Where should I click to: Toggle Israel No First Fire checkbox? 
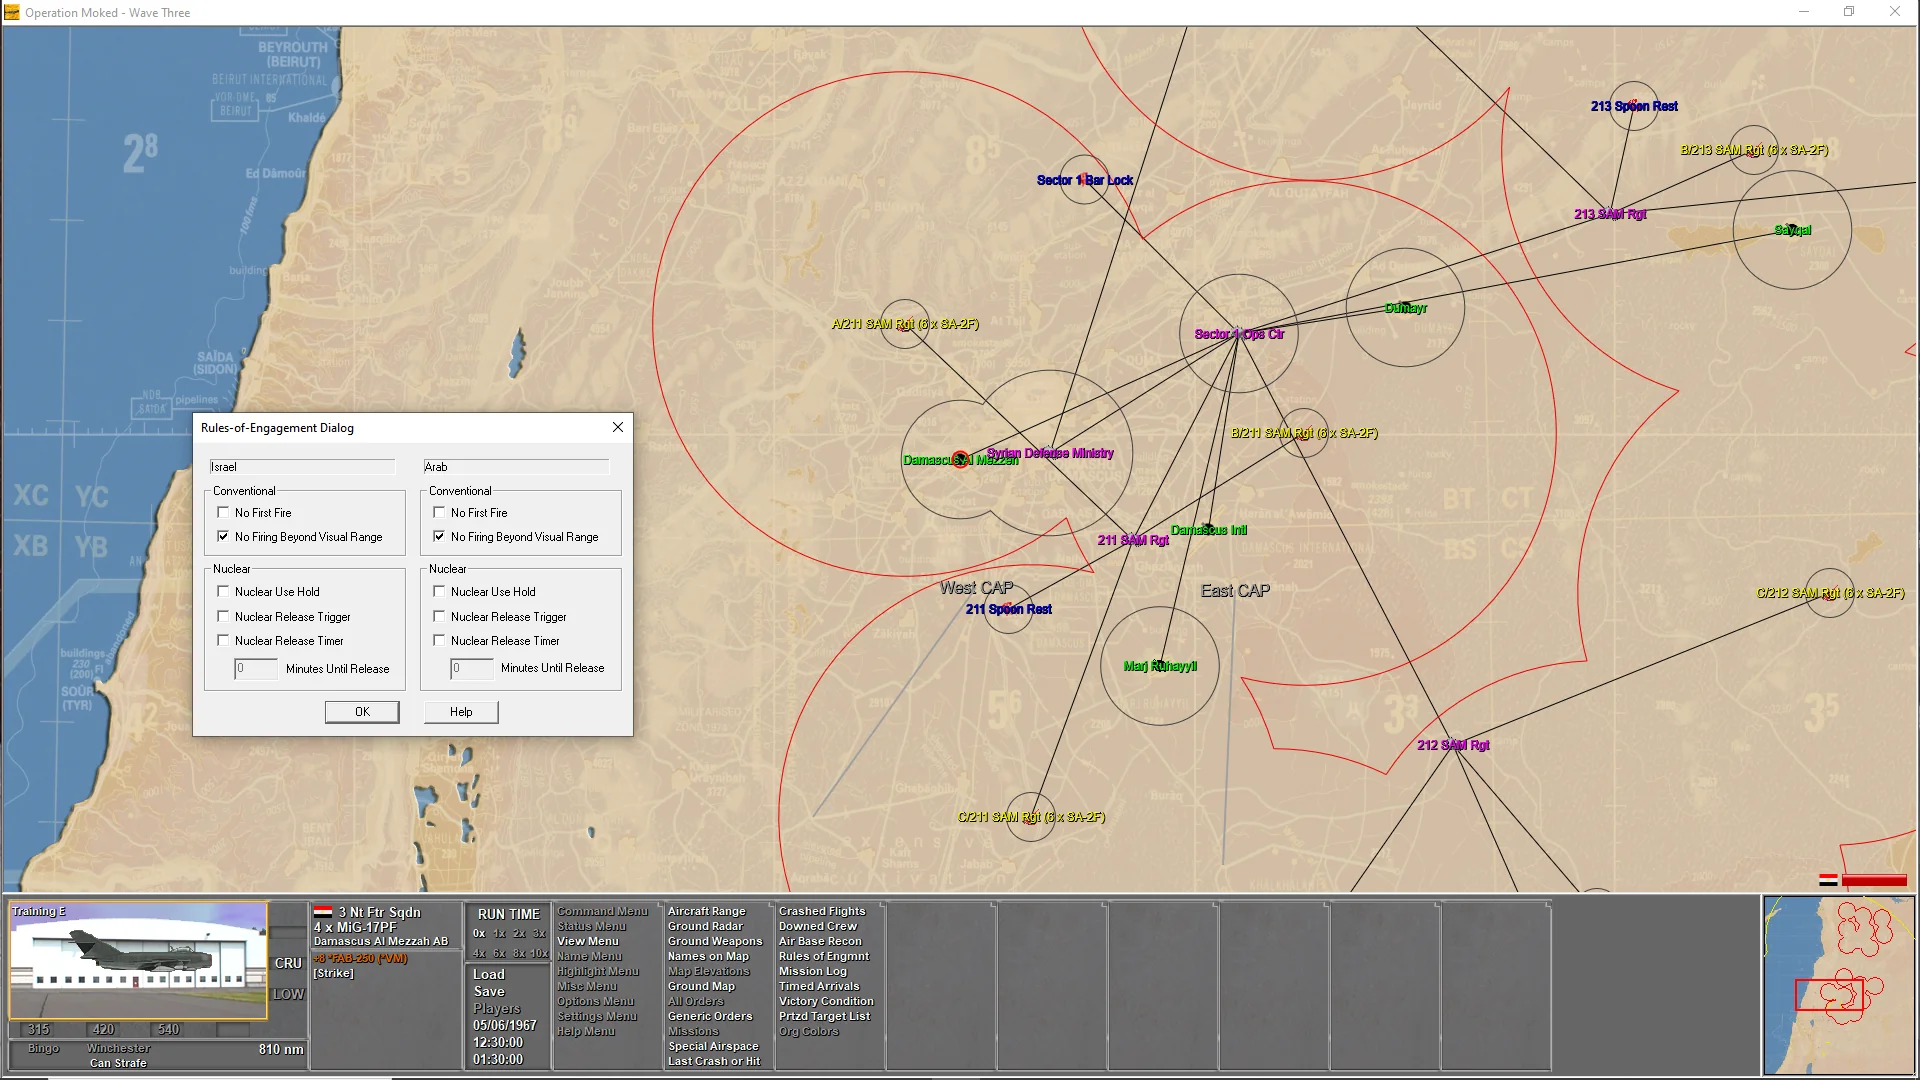(223, 512)
